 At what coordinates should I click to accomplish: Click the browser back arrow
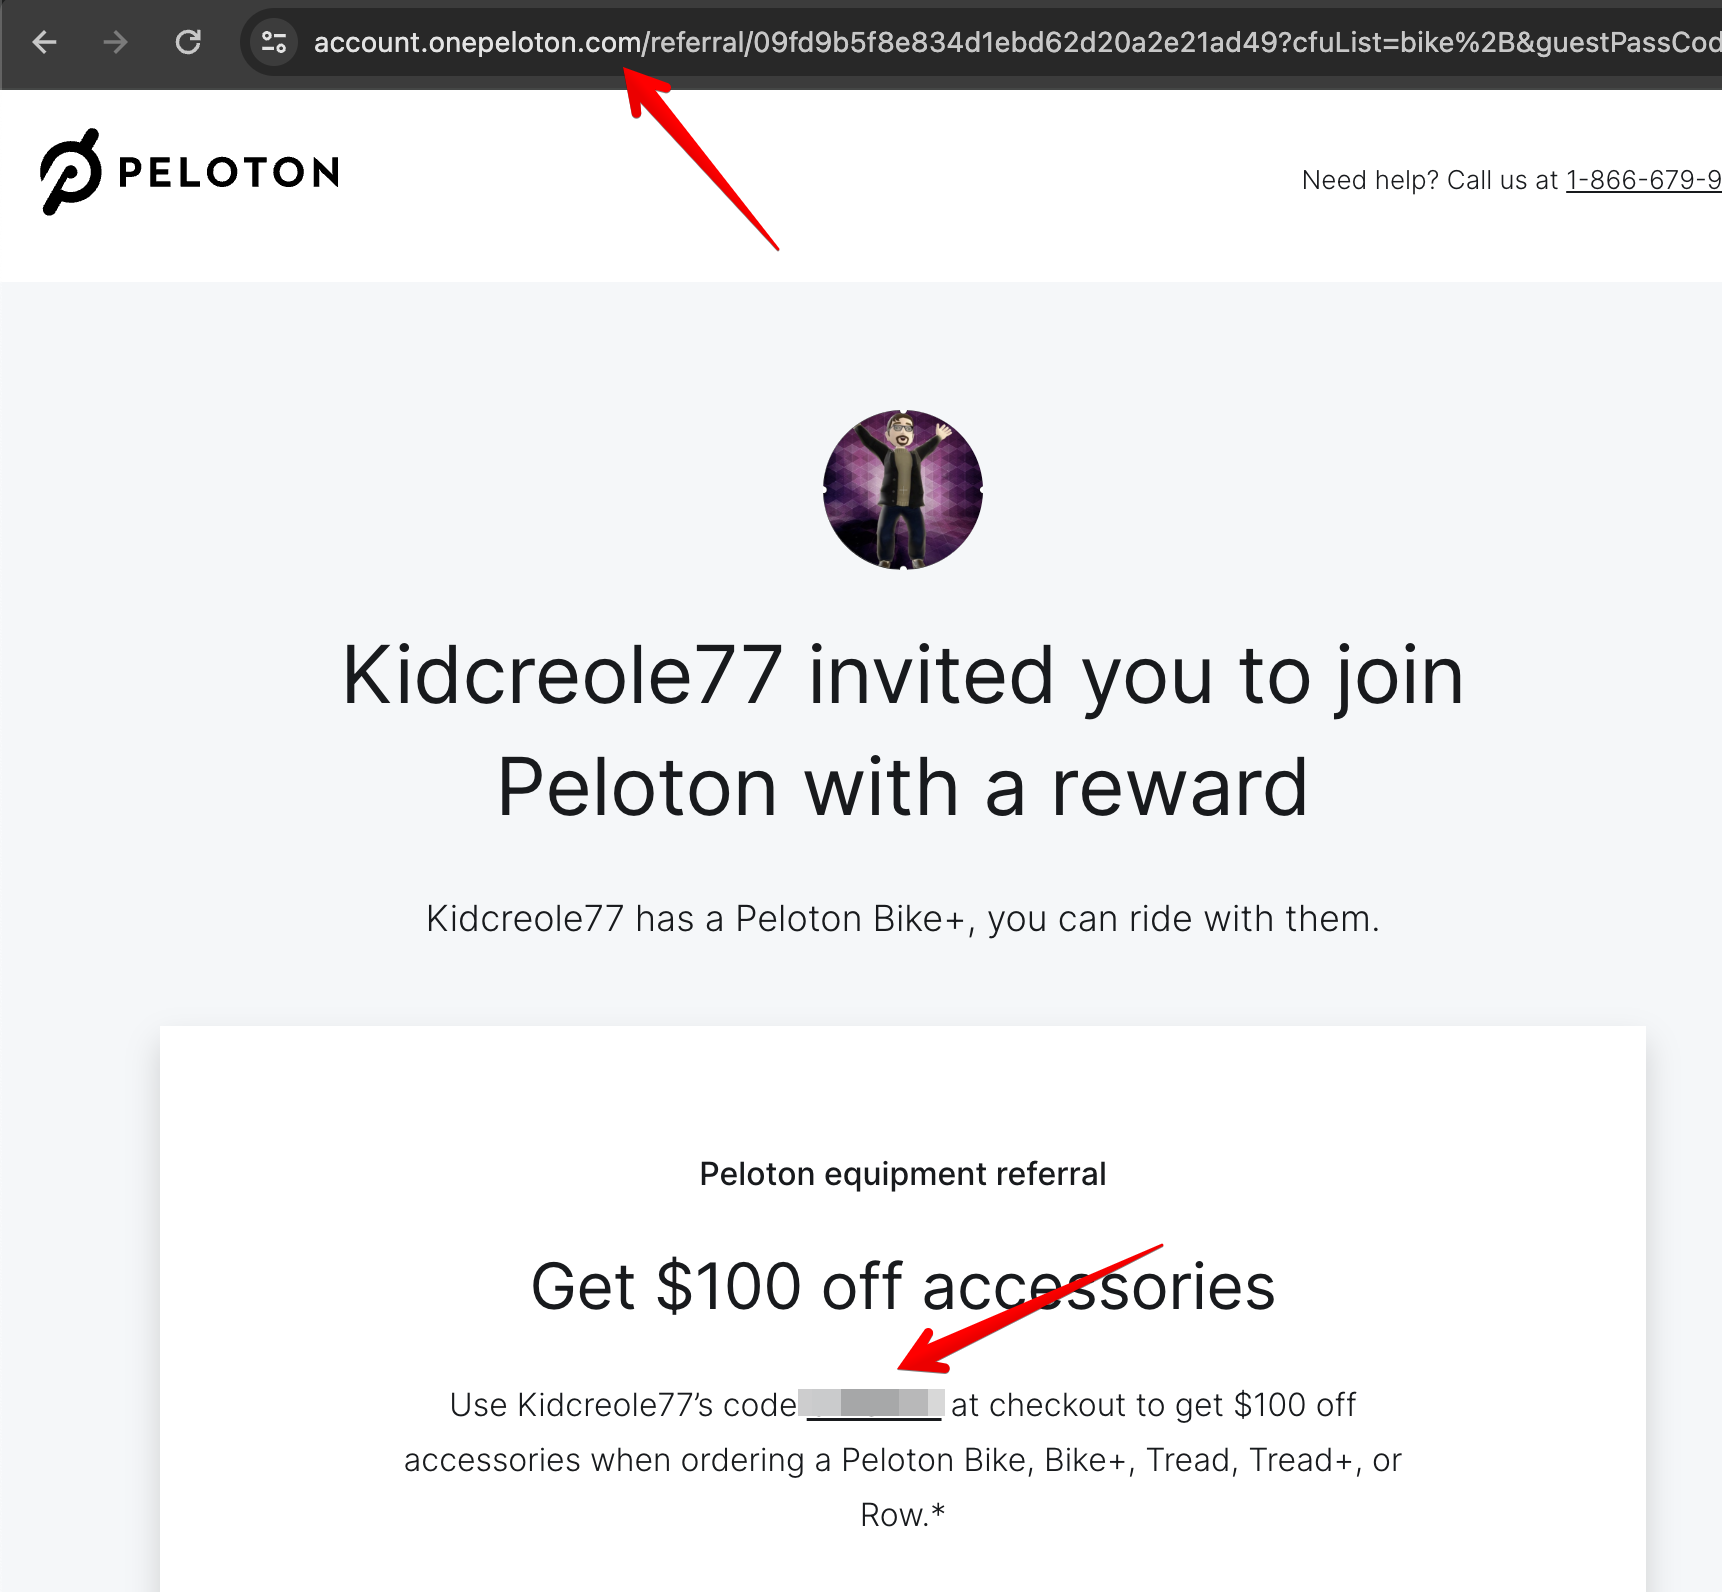45,42
